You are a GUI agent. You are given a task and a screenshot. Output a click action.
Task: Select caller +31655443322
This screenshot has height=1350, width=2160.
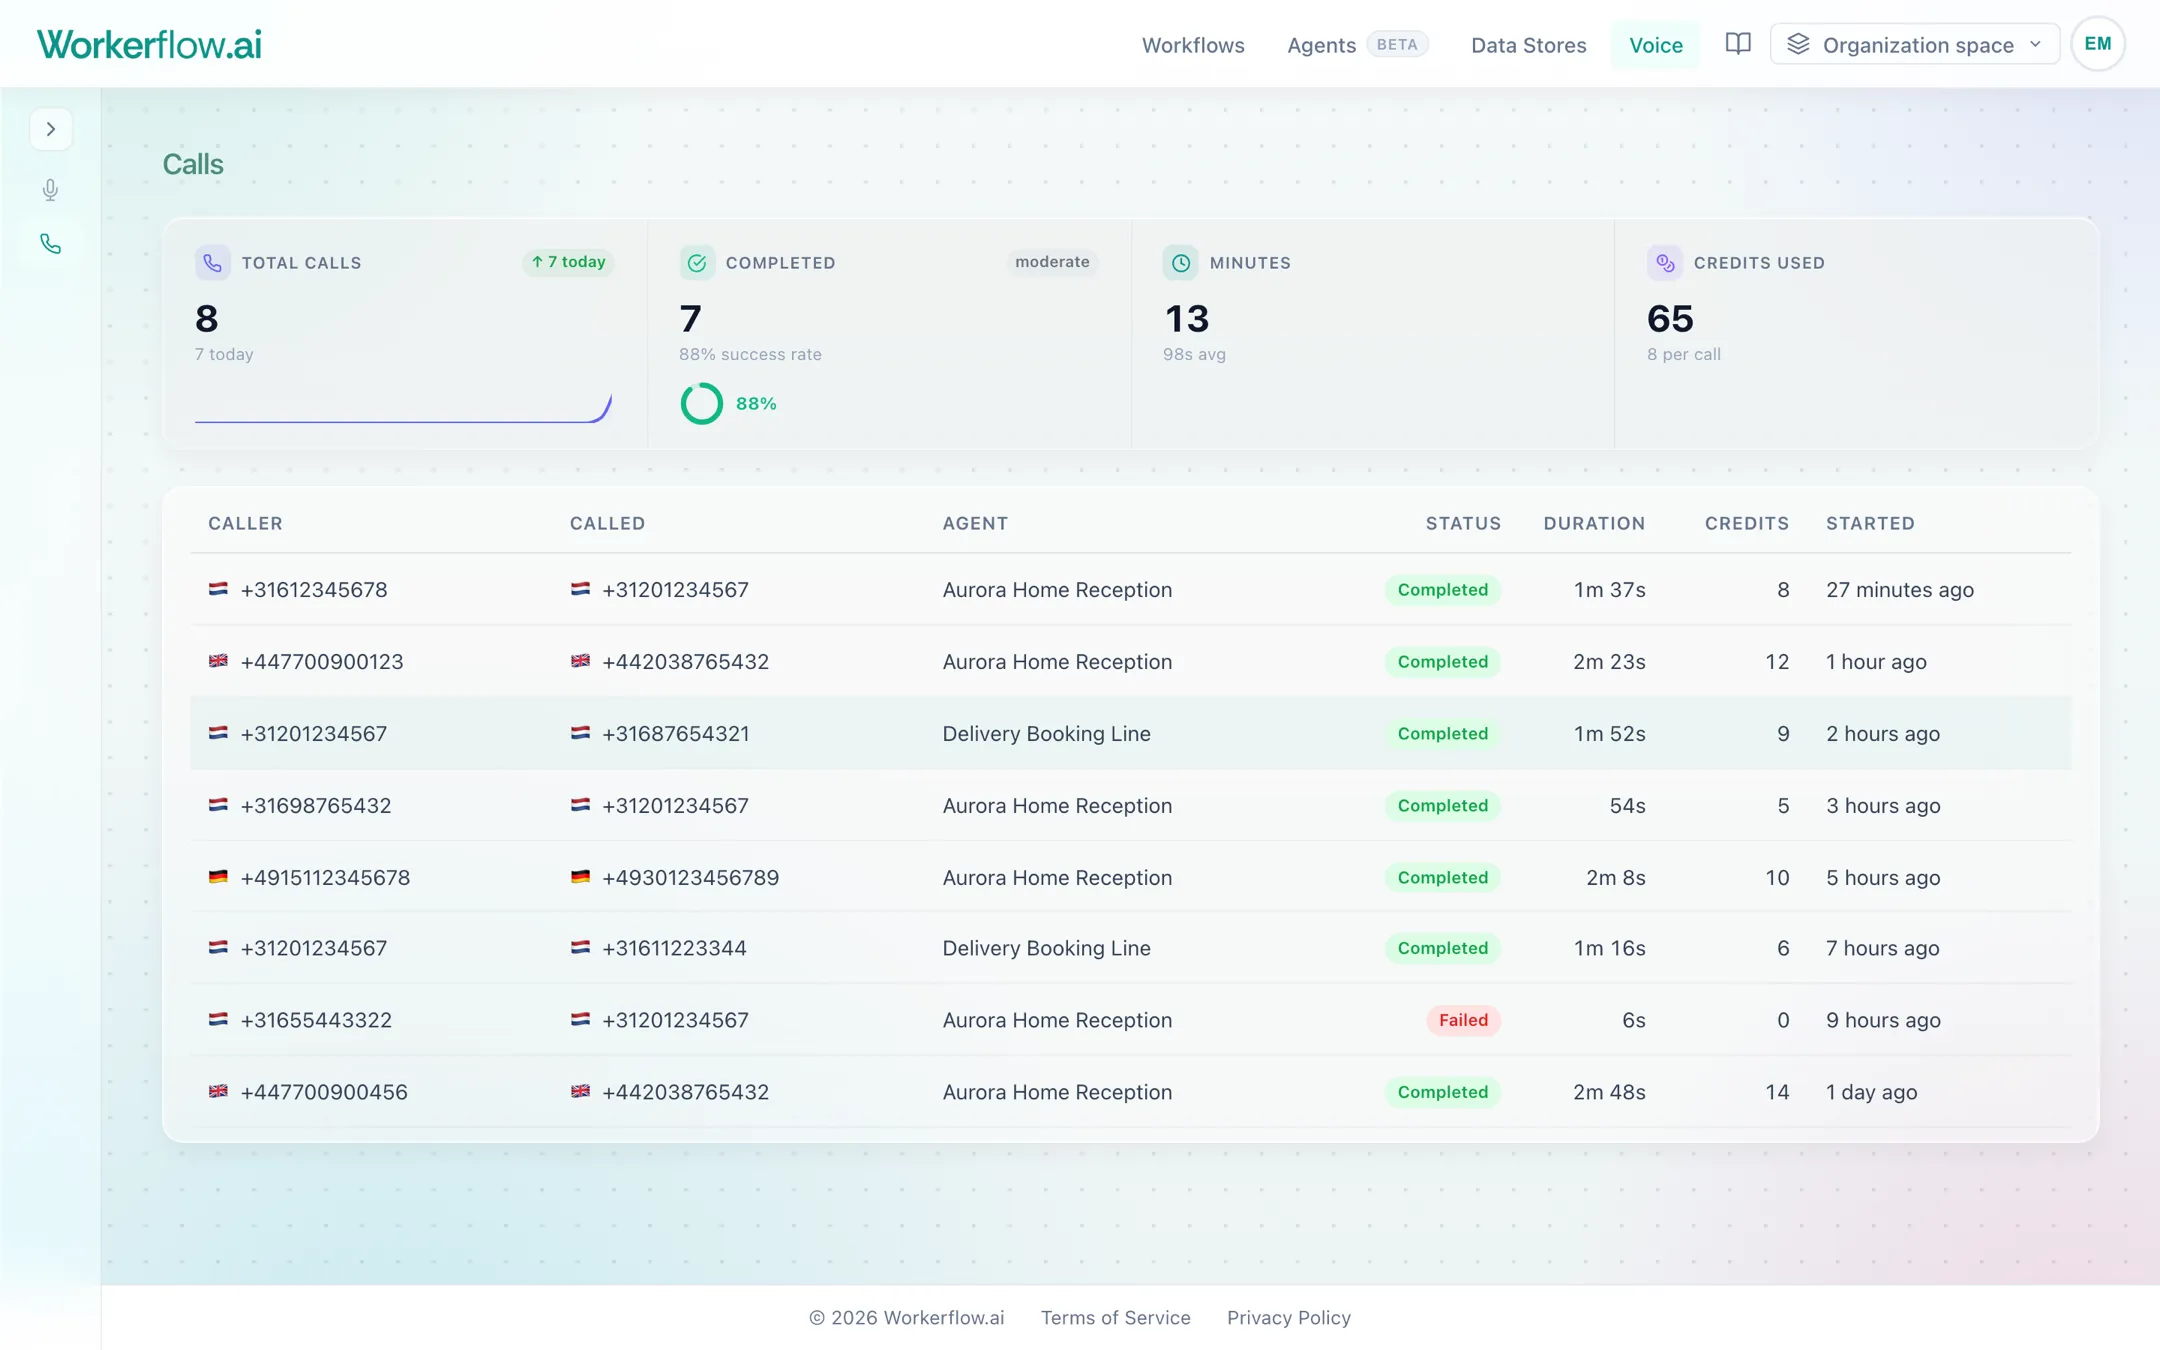pos(316,1020)
